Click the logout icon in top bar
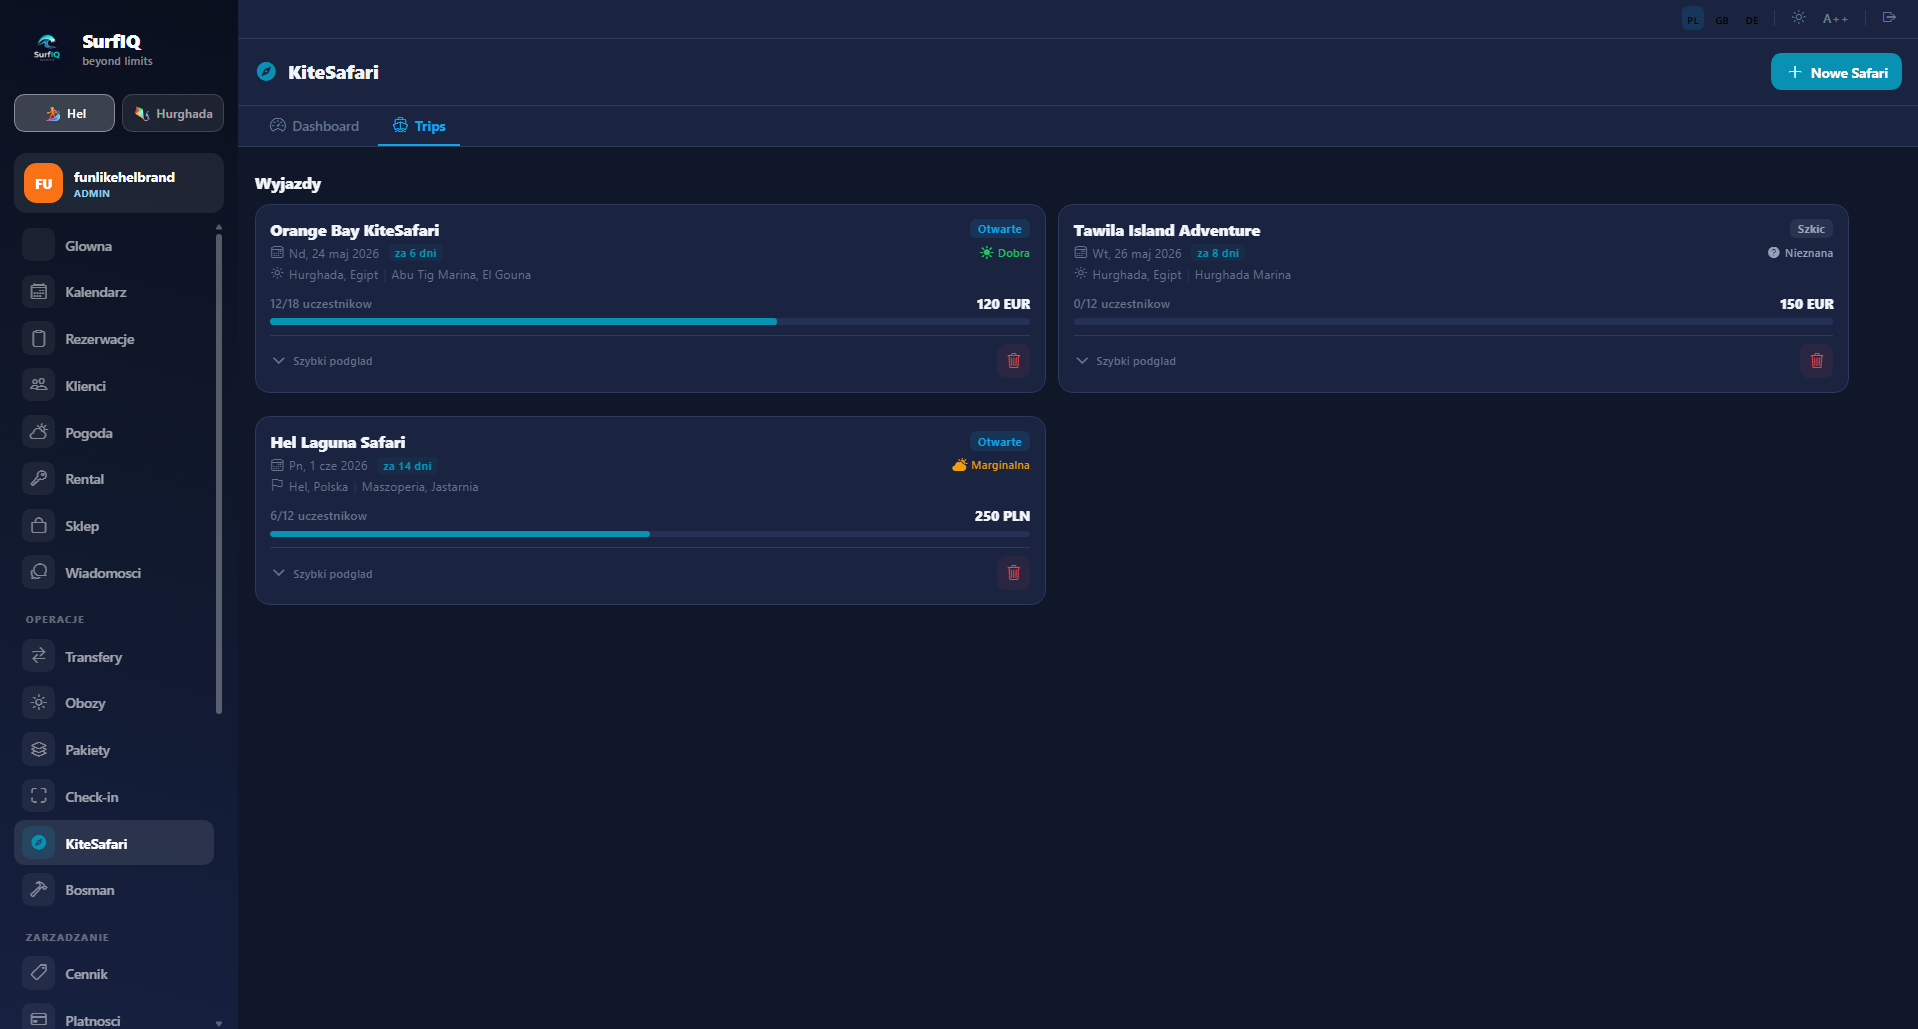Image resolution: width=1918 pixels, height=1029 pixels. pos(1889,18)
